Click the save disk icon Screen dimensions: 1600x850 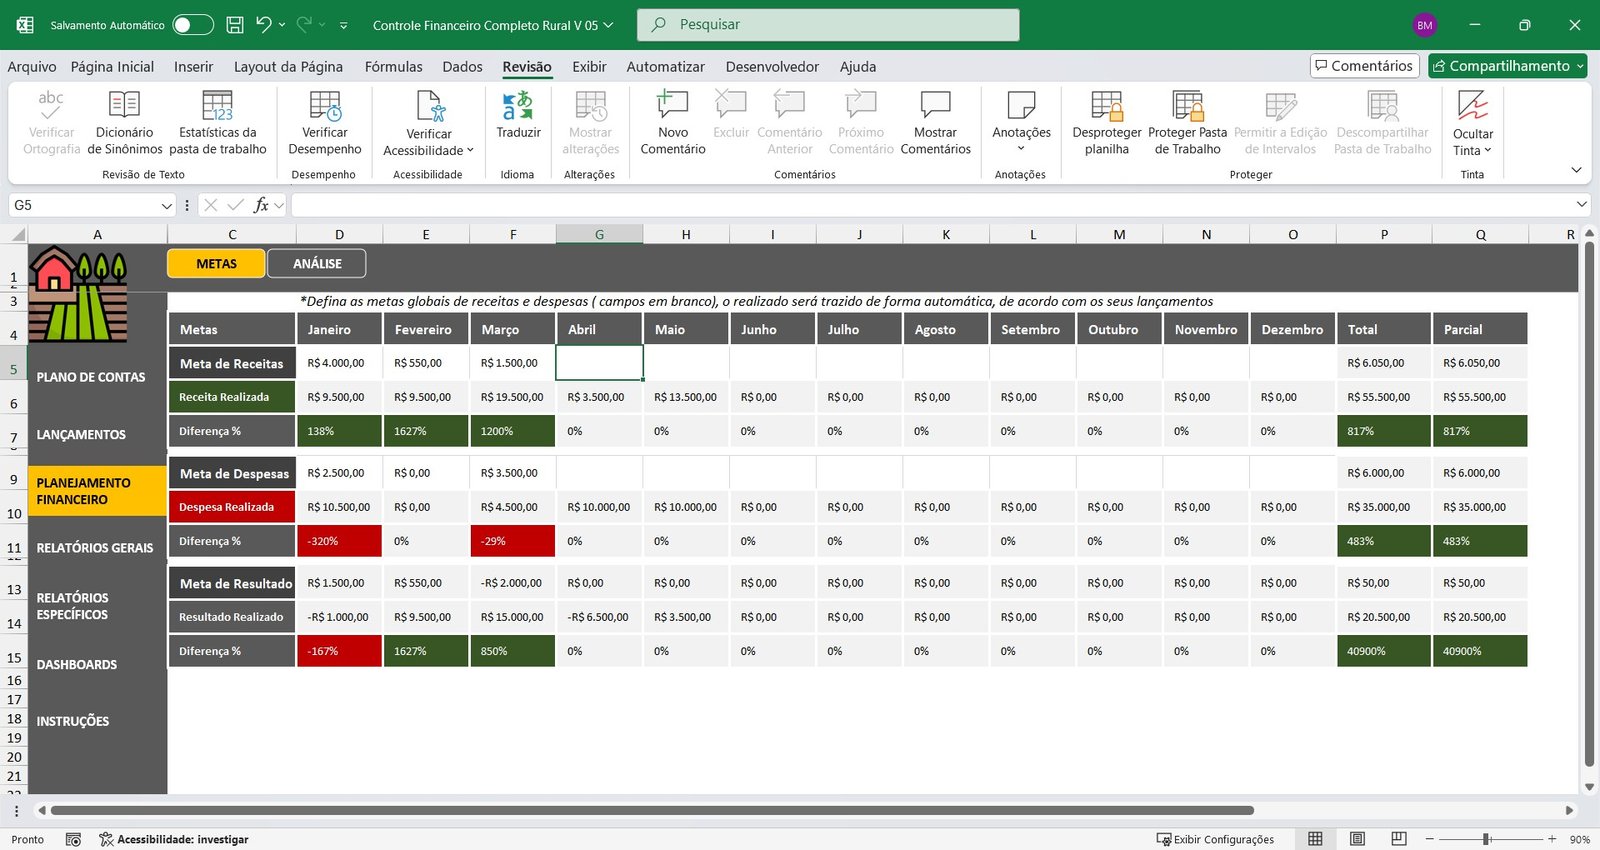(x=235, y=25)
